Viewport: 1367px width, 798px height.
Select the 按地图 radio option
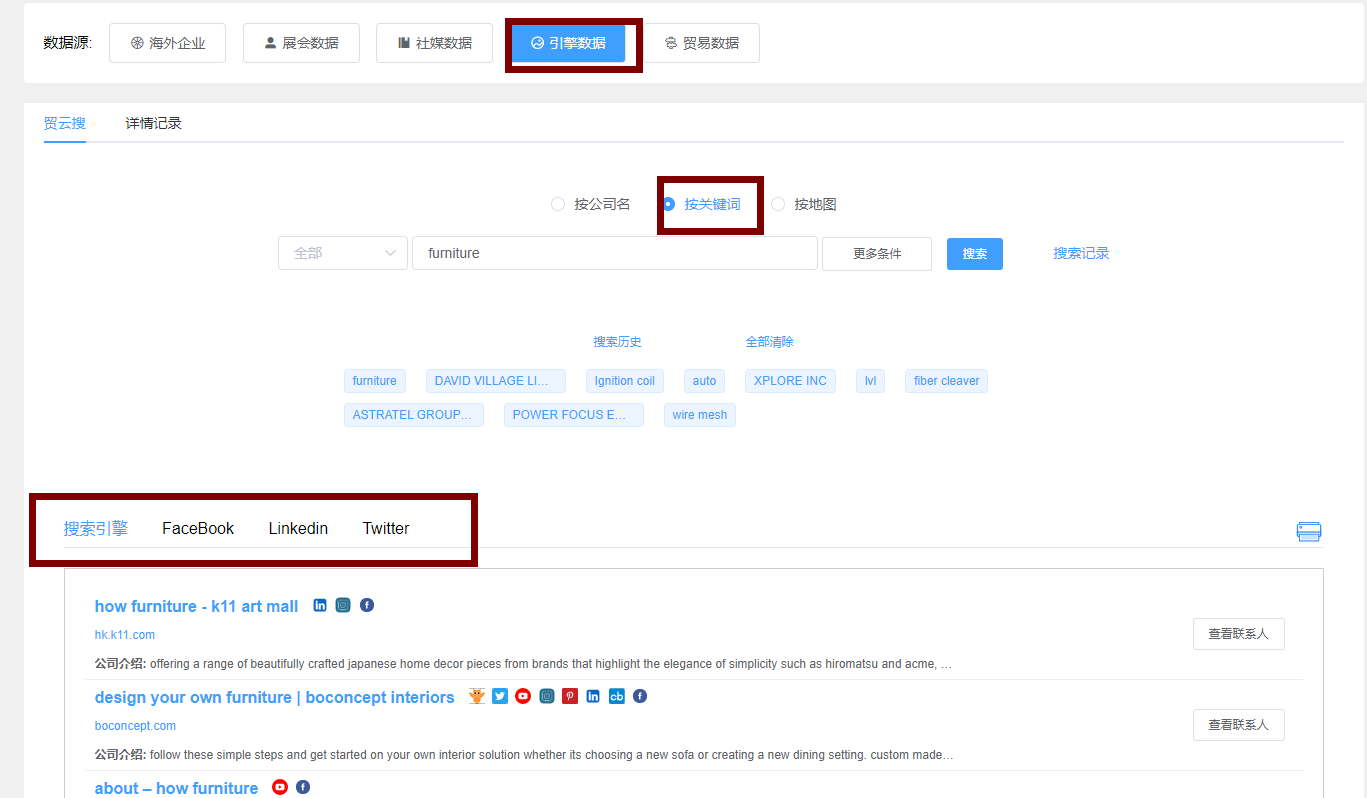804,204
